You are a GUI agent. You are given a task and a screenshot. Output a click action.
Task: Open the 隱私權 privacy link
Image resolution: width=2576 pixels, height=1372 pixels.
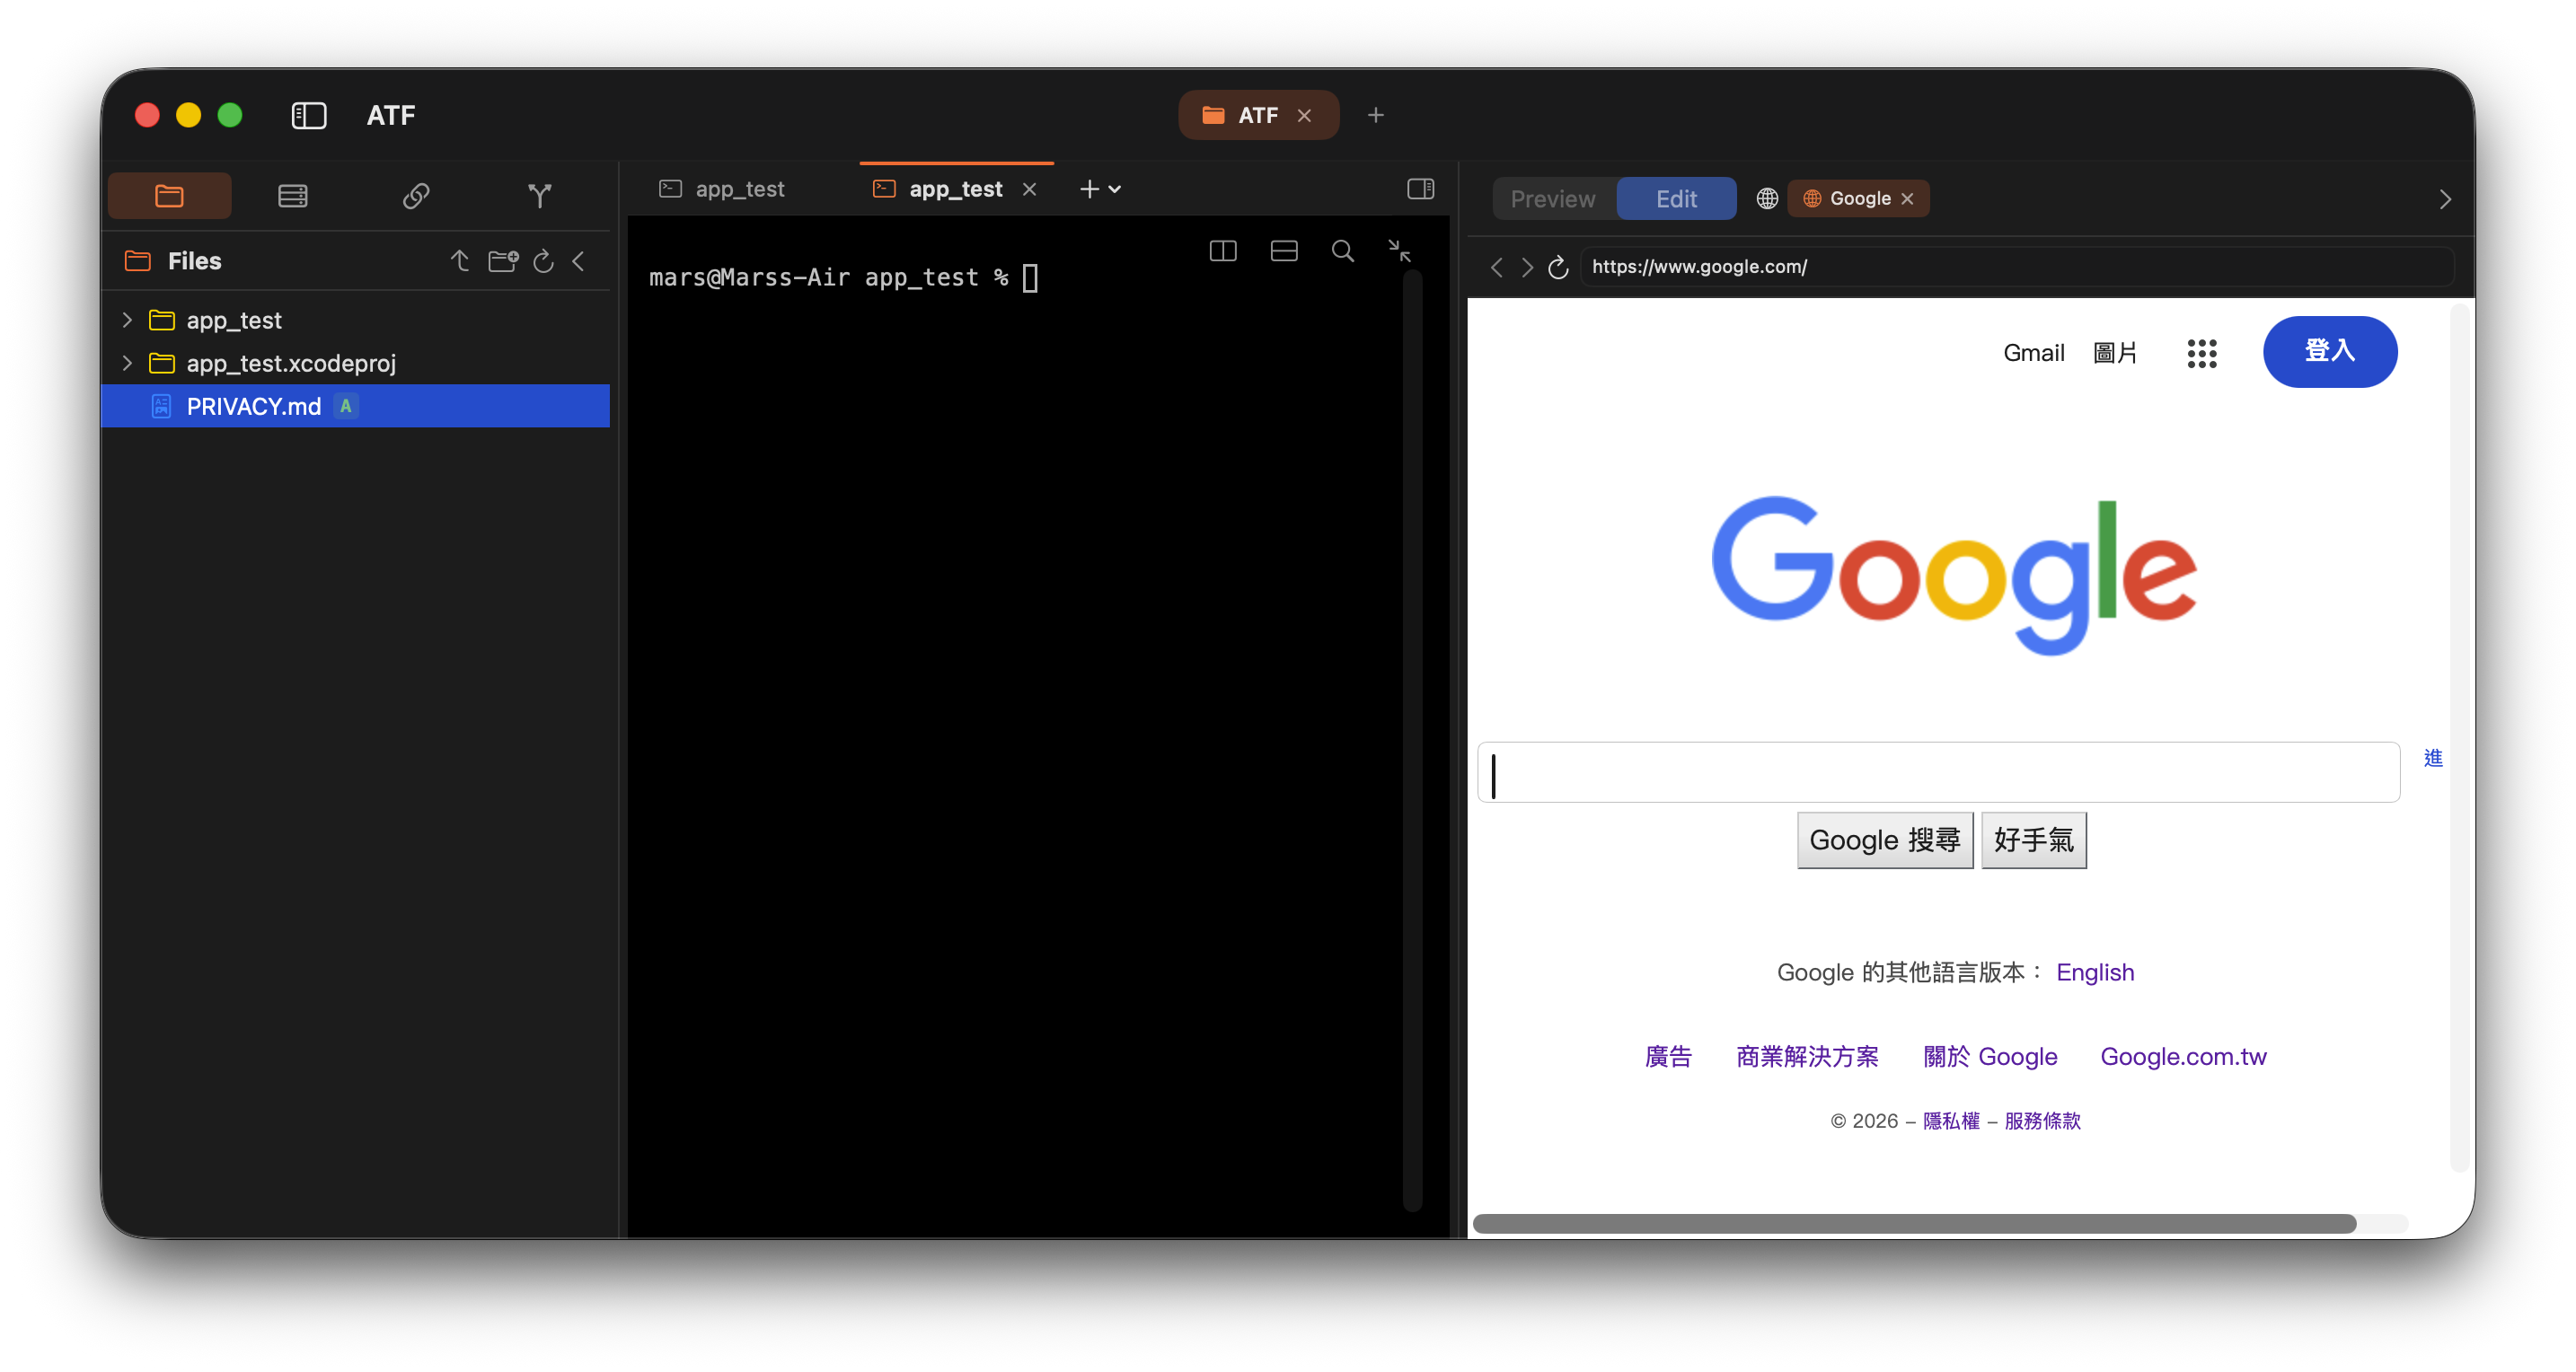point(1951,1121)
